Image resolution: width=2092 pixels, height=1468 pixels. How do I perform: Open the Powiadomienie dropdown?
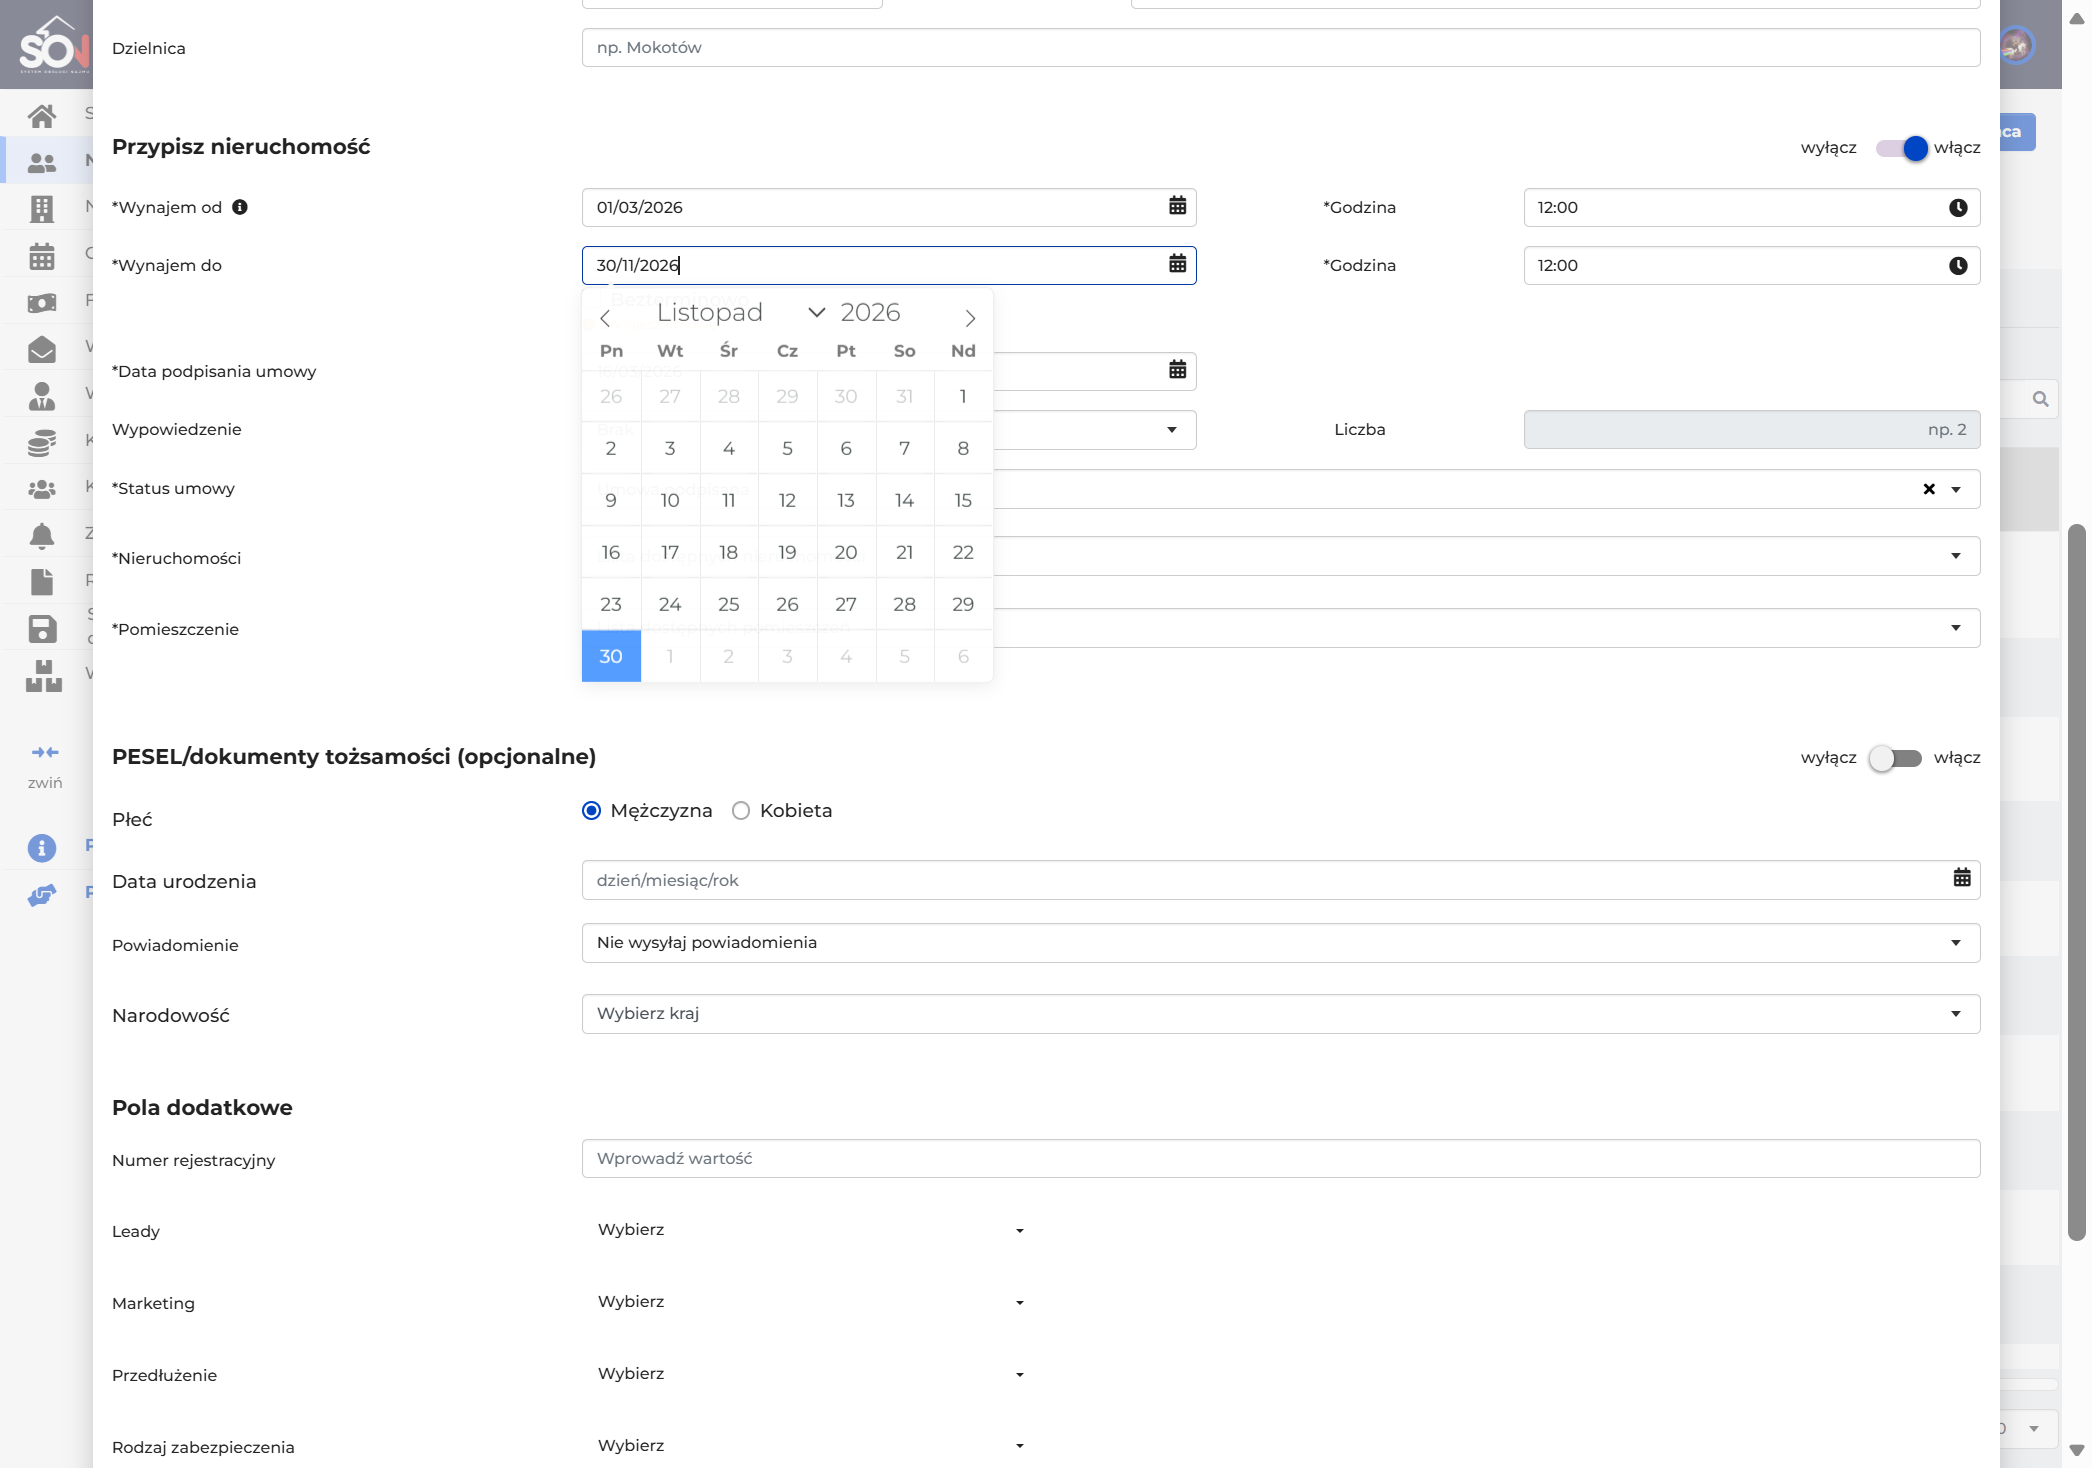[1281, 943]
